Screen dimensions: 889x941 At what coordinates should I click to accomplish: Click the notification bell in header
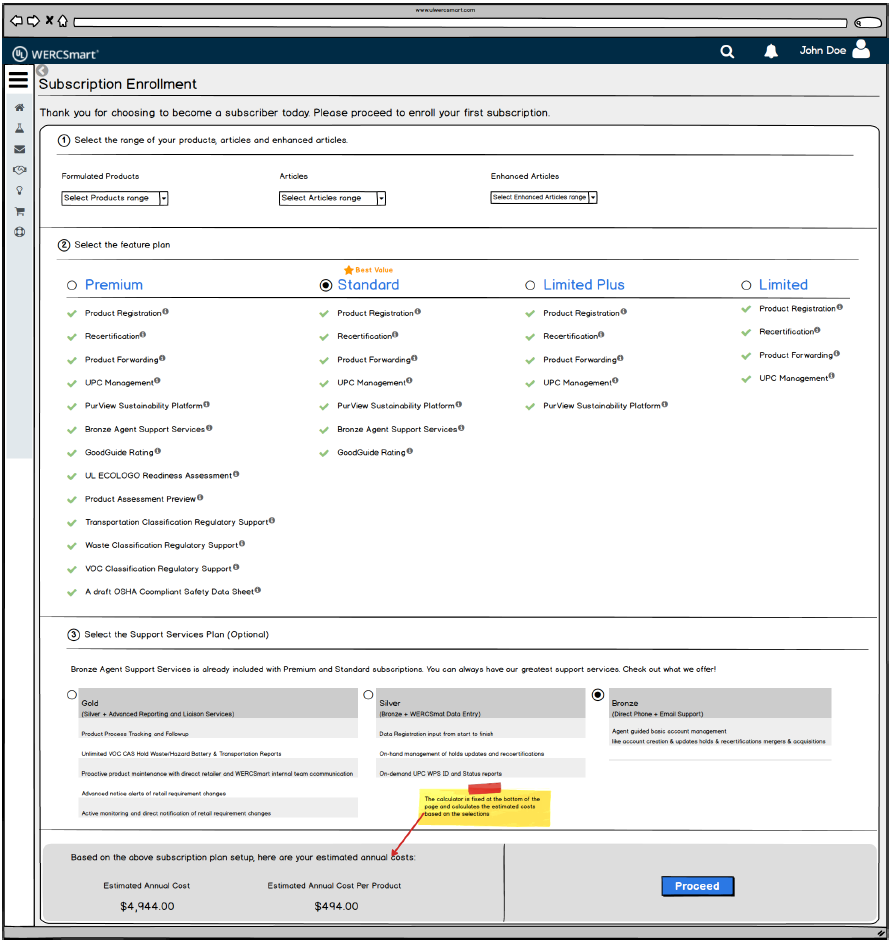click(x=771, y=52)
